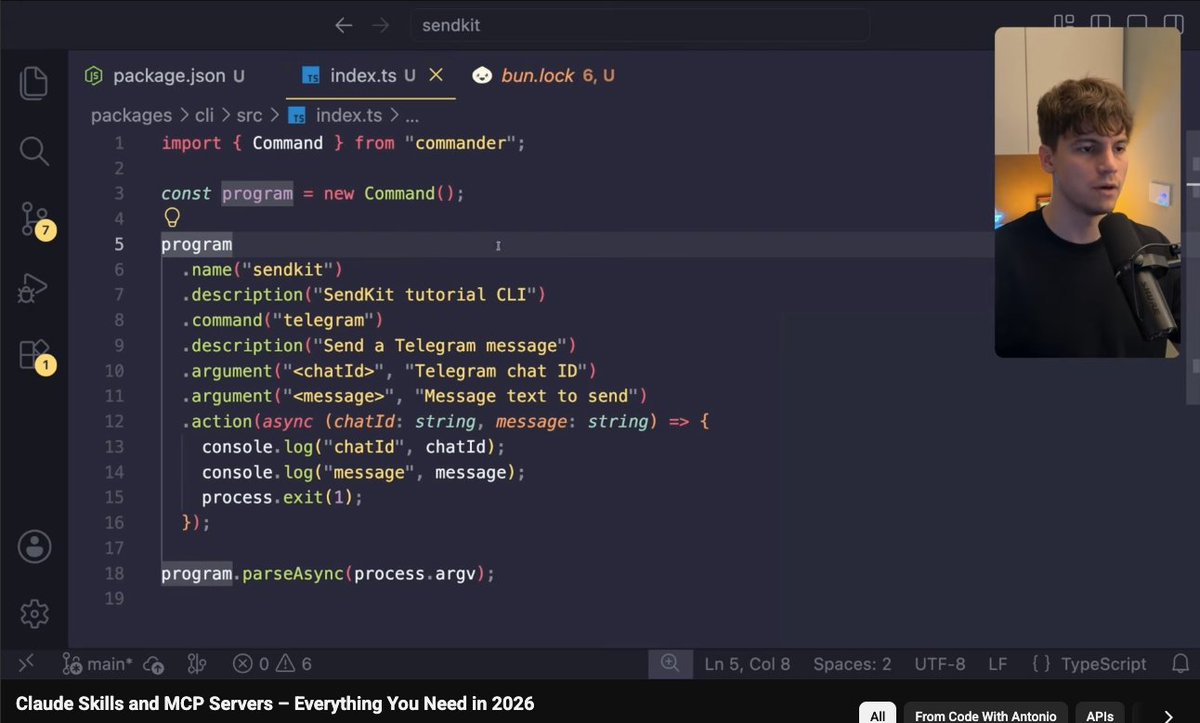
Task: Open problems: 0 errors 6 warnings
Action: pyautogui.click(x=272, y=664)
